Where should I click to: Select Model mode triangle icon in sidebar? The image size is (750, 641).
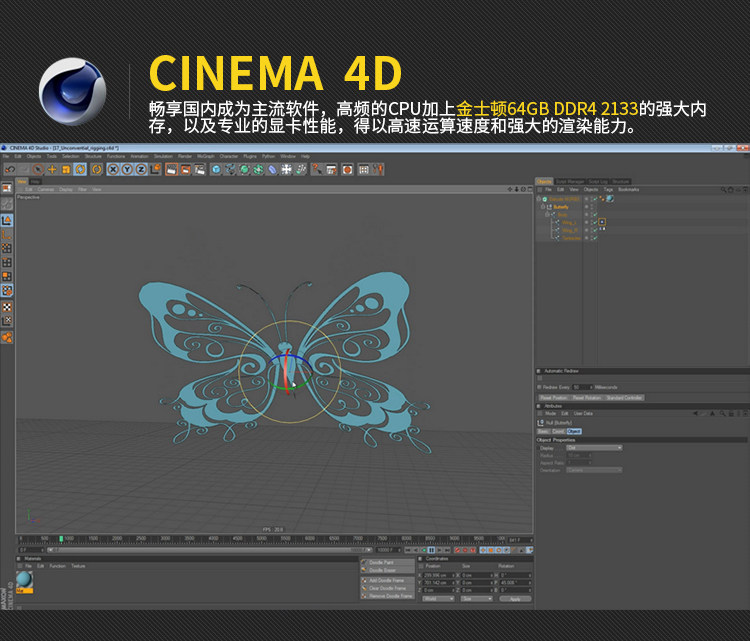(x=7, y=220)
